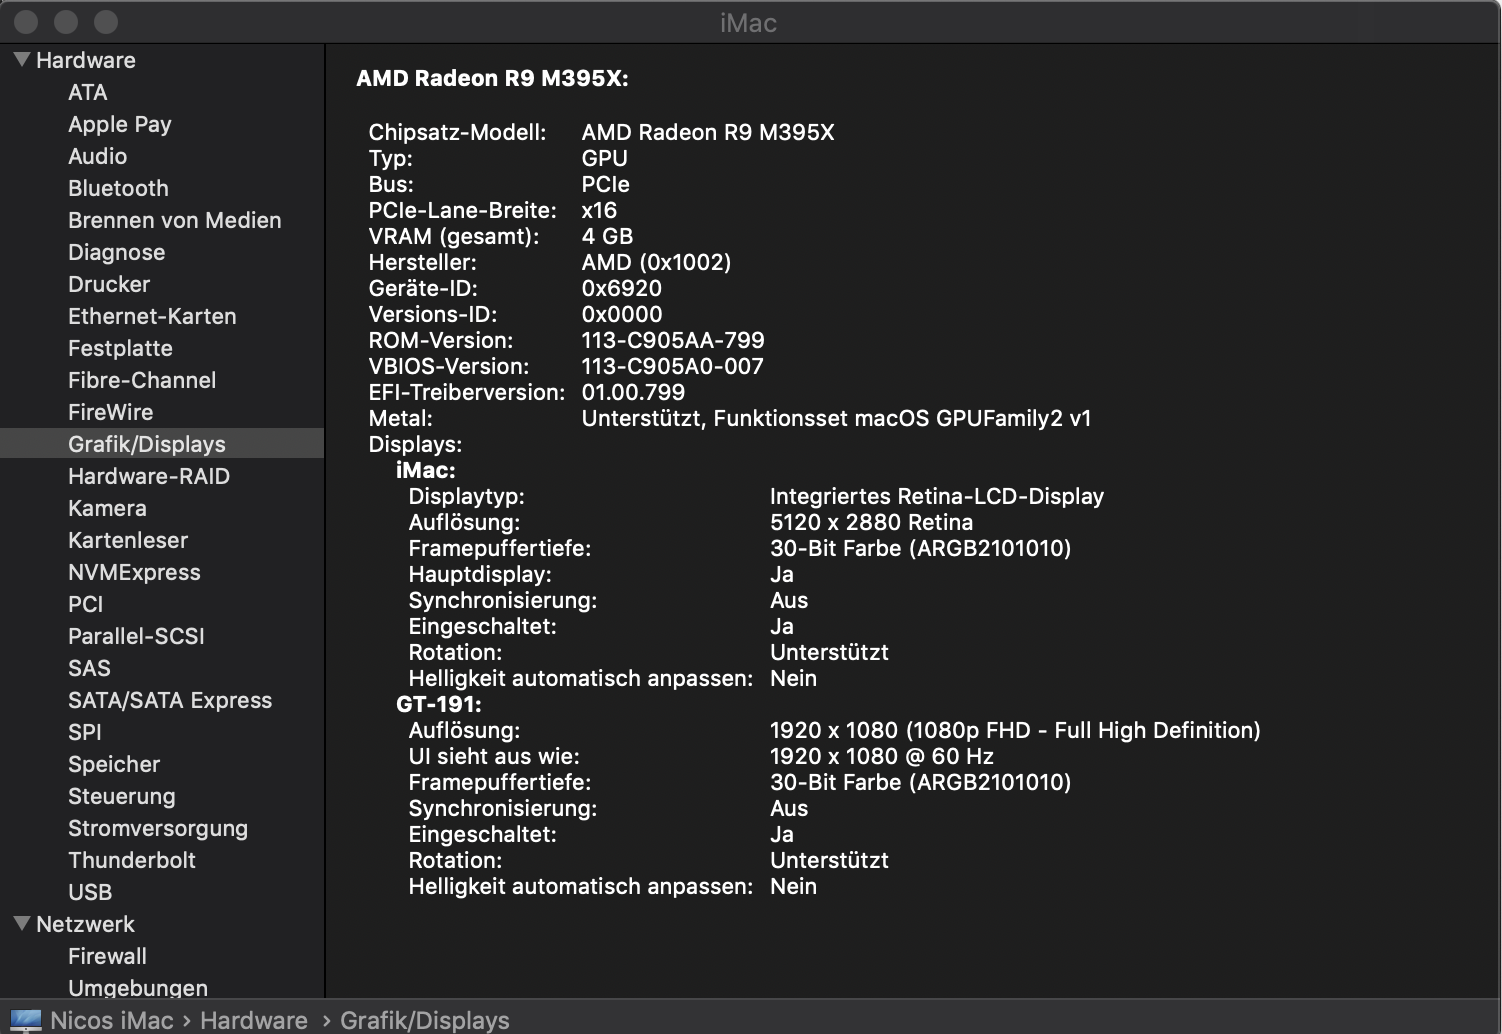Zoom the iMac window
1502x1034 pixels.
[x=105, y=22]
